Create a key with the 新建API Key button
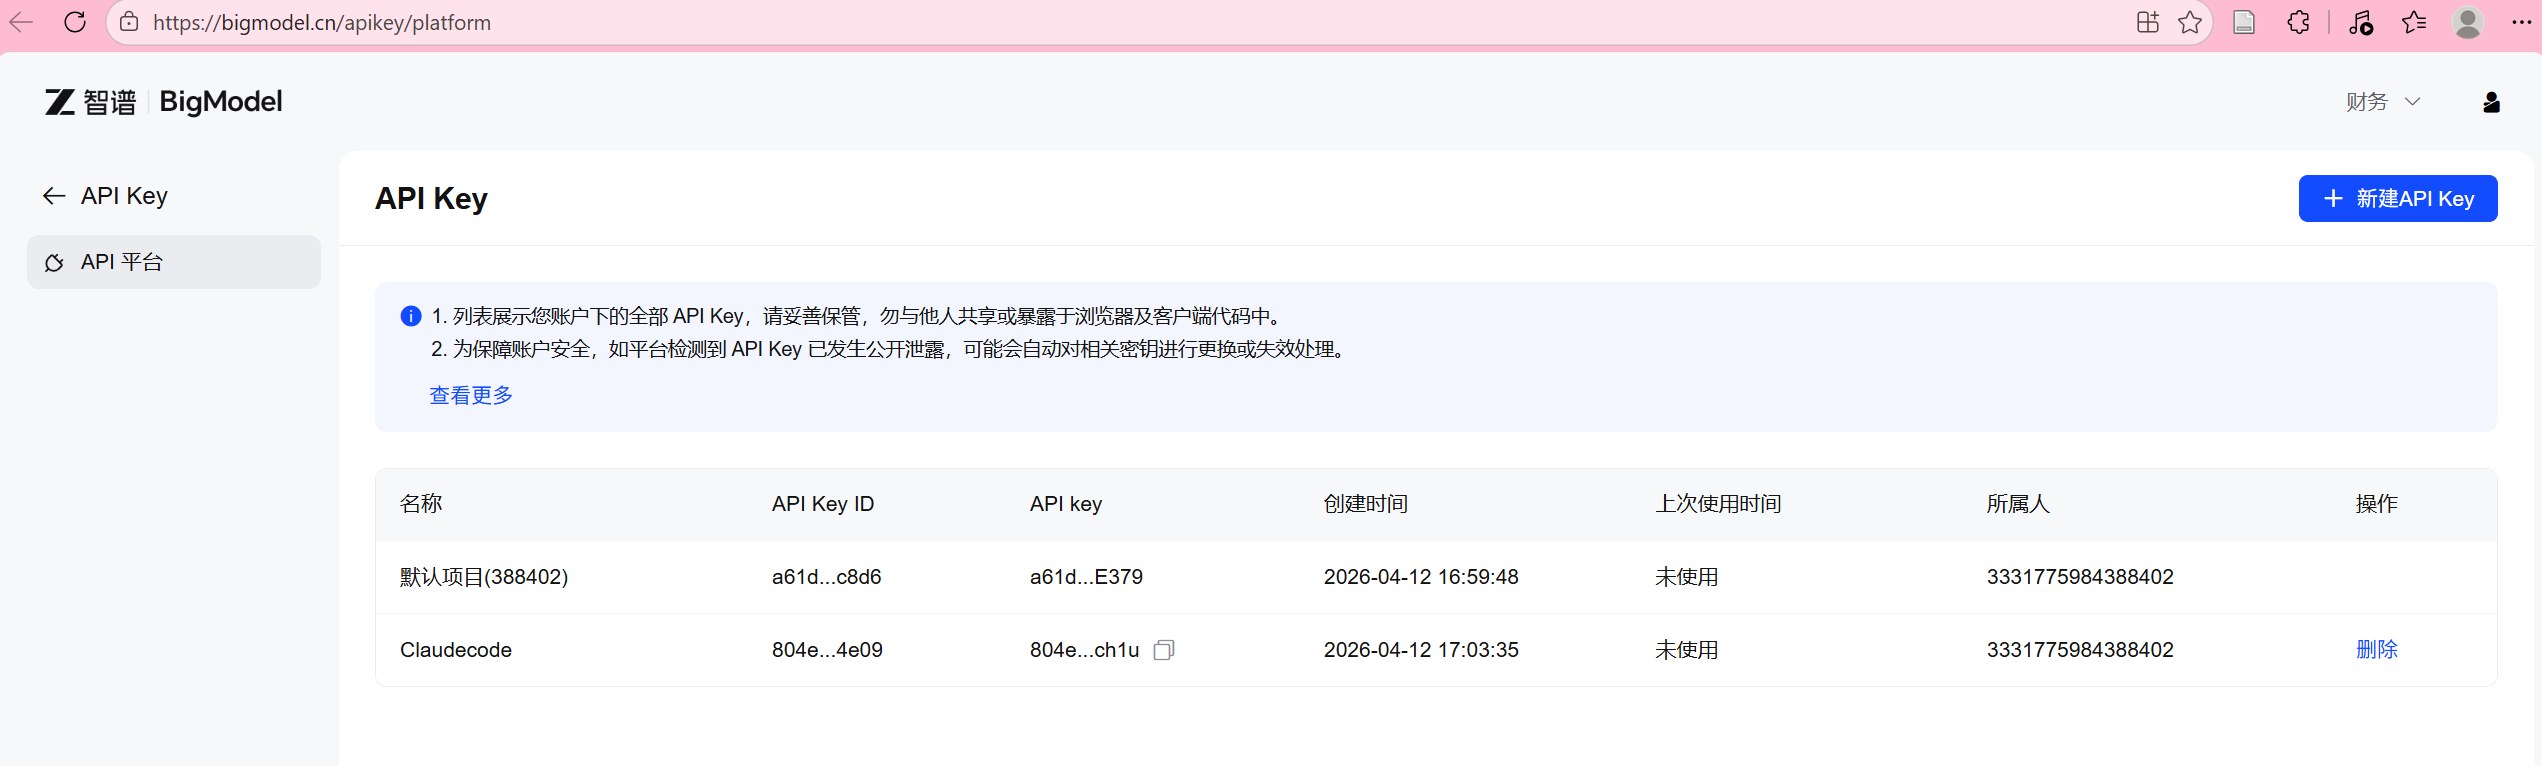Viewport: 2542px width, 766px height. coord(2397,198)
